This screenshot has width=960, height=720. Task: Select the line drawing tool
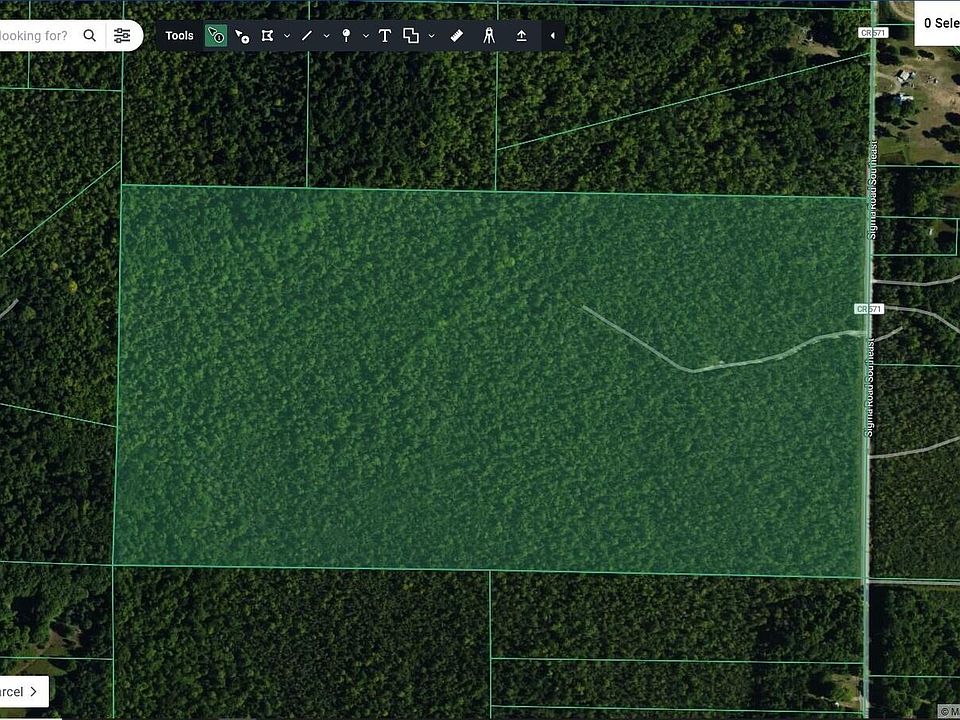click(x=307, y=36)
